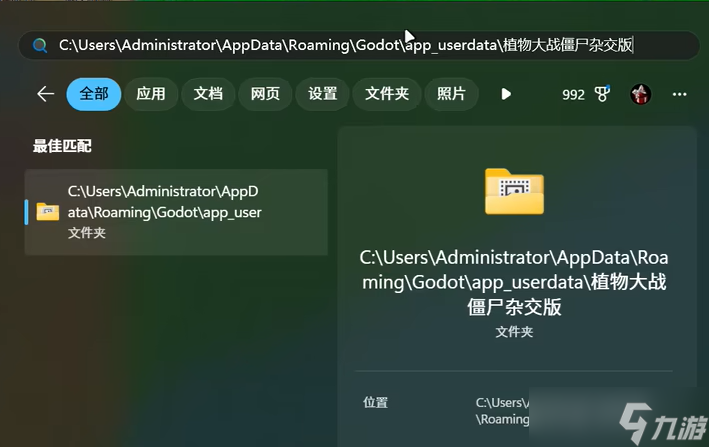
Task: Open the rewards points 992 indicator
Action: [573, 94]
